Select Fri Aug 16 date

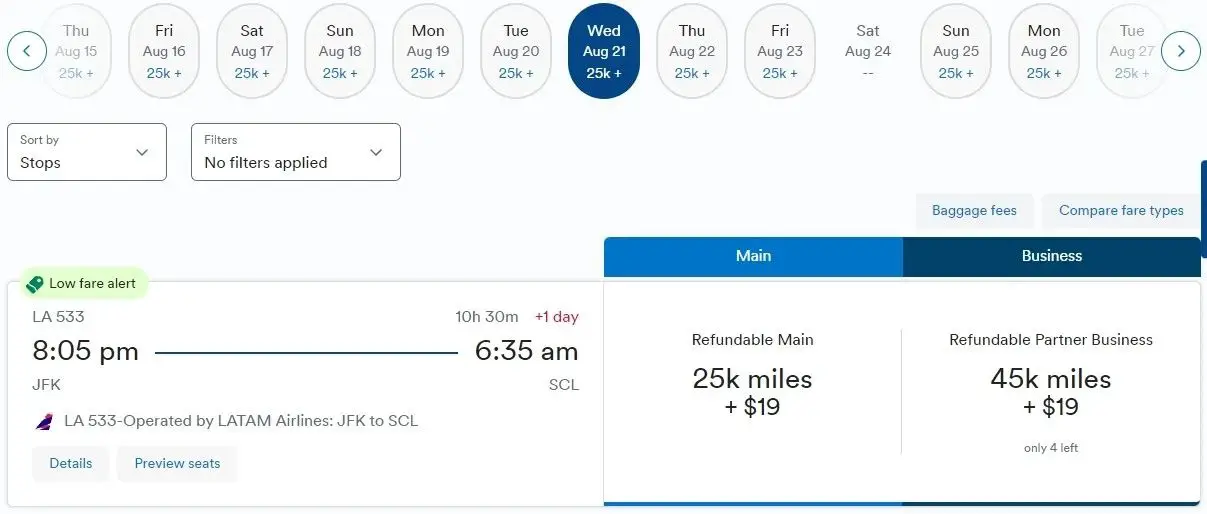(164, 51)
